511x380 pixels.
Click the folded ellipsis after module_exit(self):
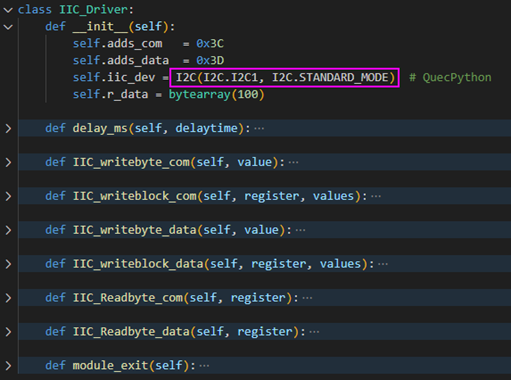(x=204, y=366)
